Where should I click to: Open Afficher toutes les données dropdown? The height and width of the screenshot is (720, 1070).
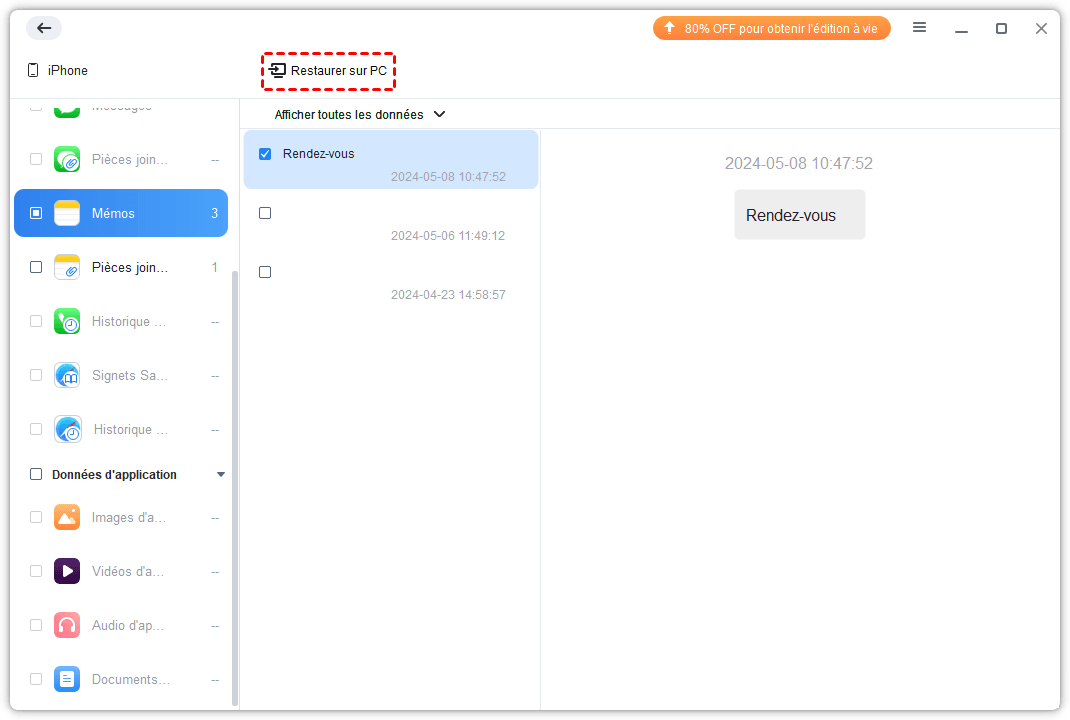[x=360, y=115]
